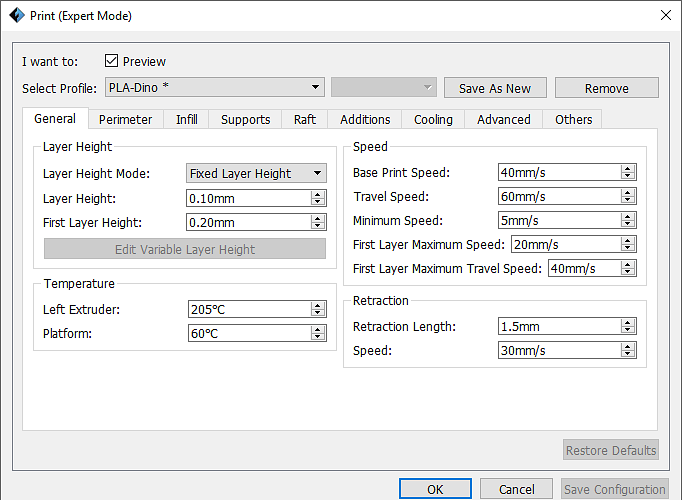Confirm settings with the OK button

click(435, 489)
